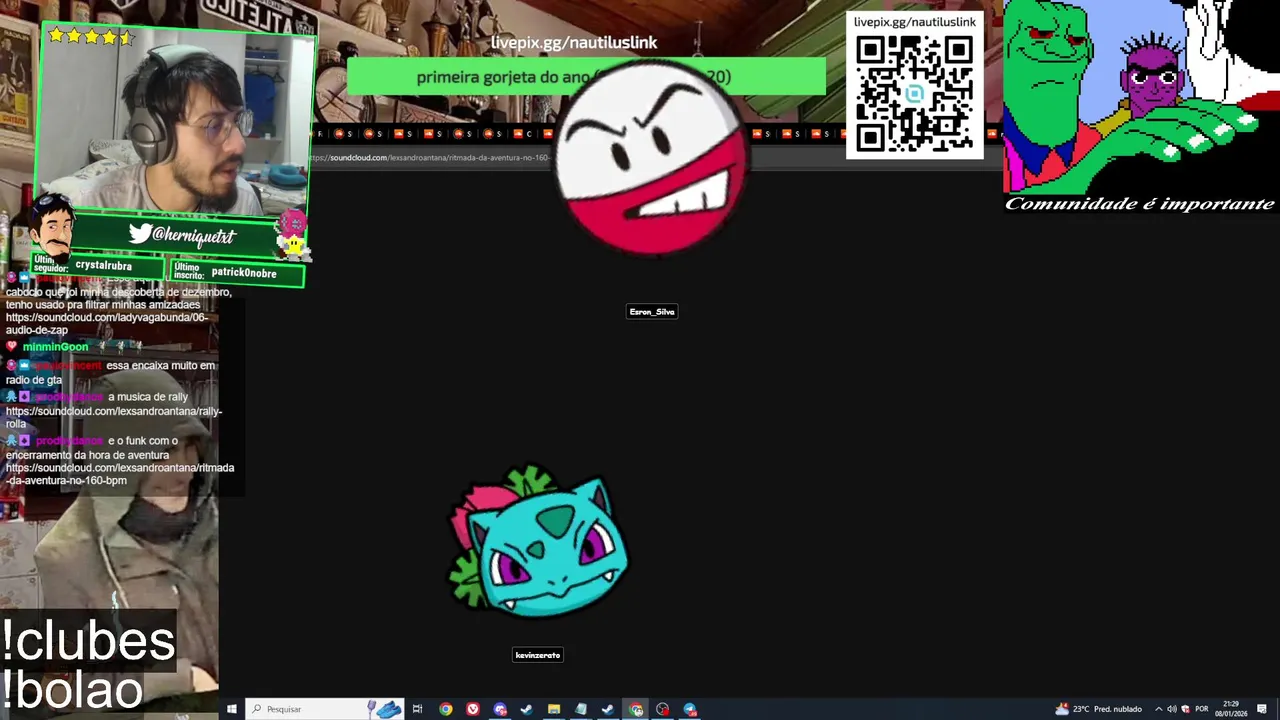Click the livepix.gg/nautiluslink text above QR code
Image resolution: width=1280 pixels, height=720 pixels.
[x=915, y=22]
